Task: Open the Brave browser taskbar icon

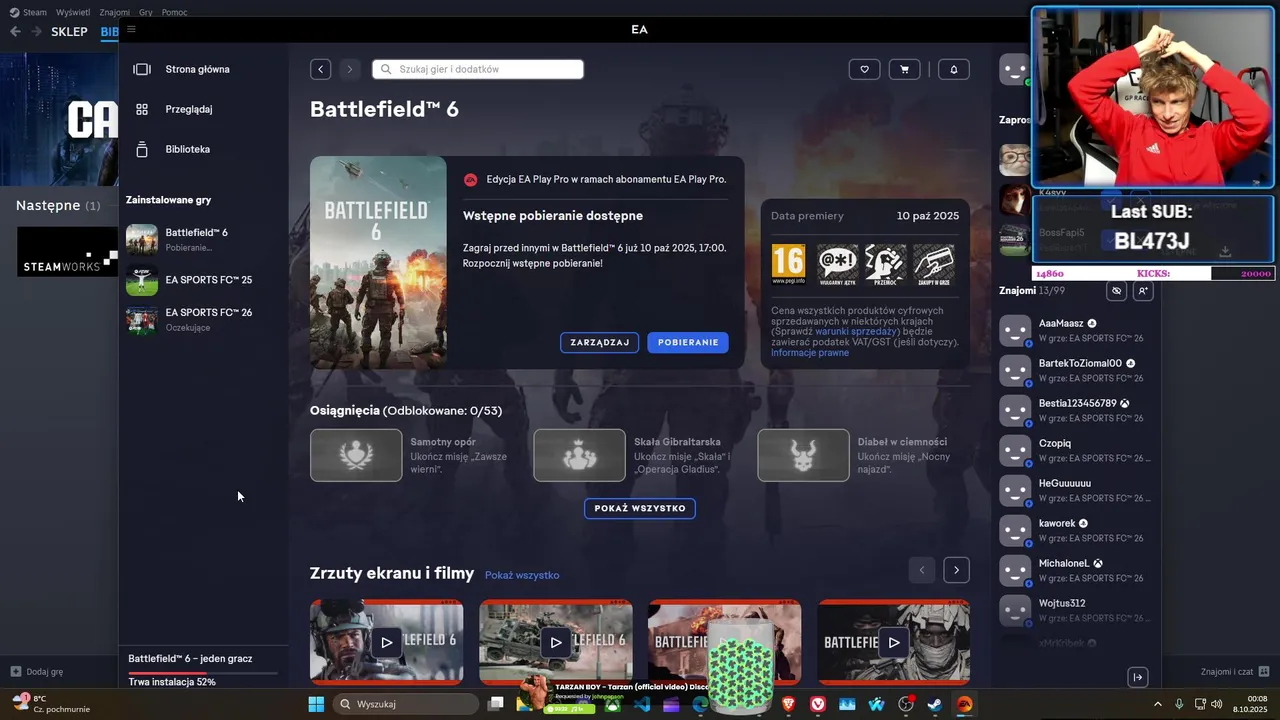Action: (790, 704)
